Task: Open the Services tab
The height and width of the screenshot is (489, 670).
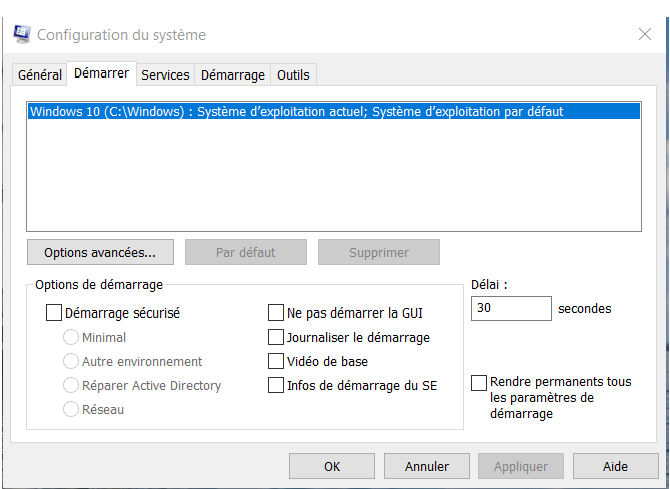Action: point(165,75)
